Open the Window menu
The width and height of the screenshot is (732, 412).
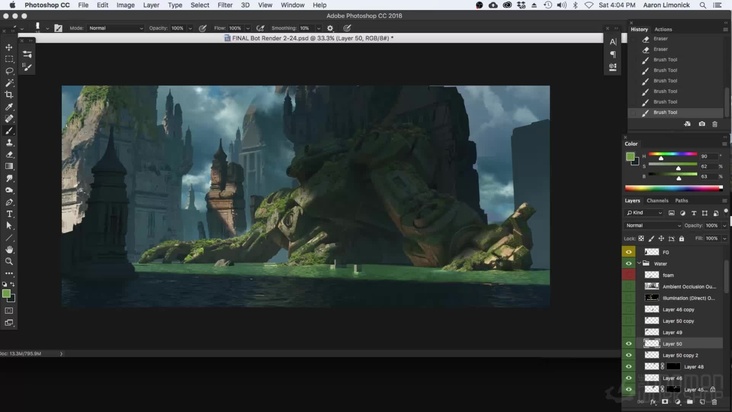(x=292, y=5)
